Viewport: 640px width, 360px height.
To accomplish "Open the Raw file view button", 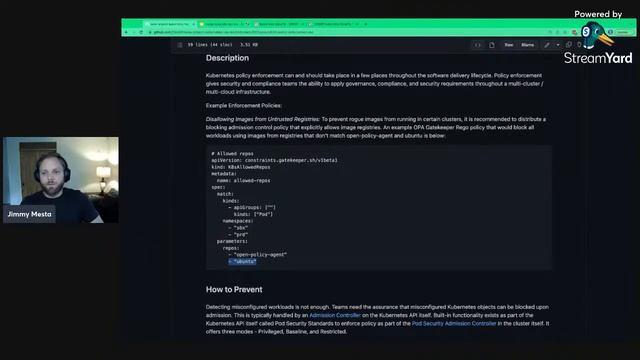I will [x=509, y=45].
